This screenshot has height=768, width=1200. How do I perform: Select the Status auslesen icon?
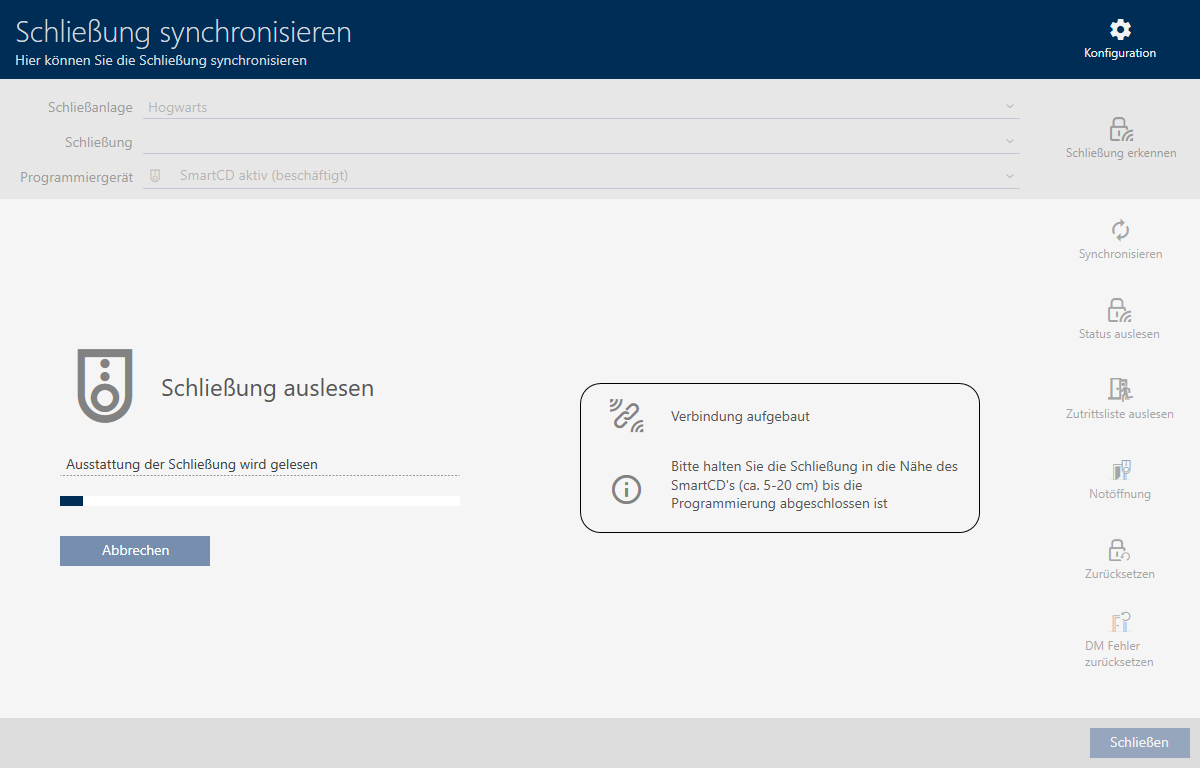[x=1119, y=310]
